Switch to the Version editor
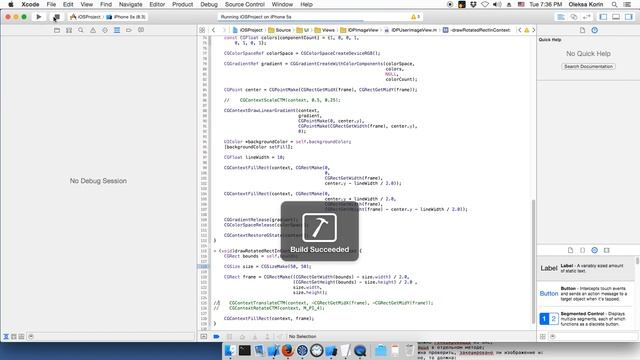 (587, 17)
